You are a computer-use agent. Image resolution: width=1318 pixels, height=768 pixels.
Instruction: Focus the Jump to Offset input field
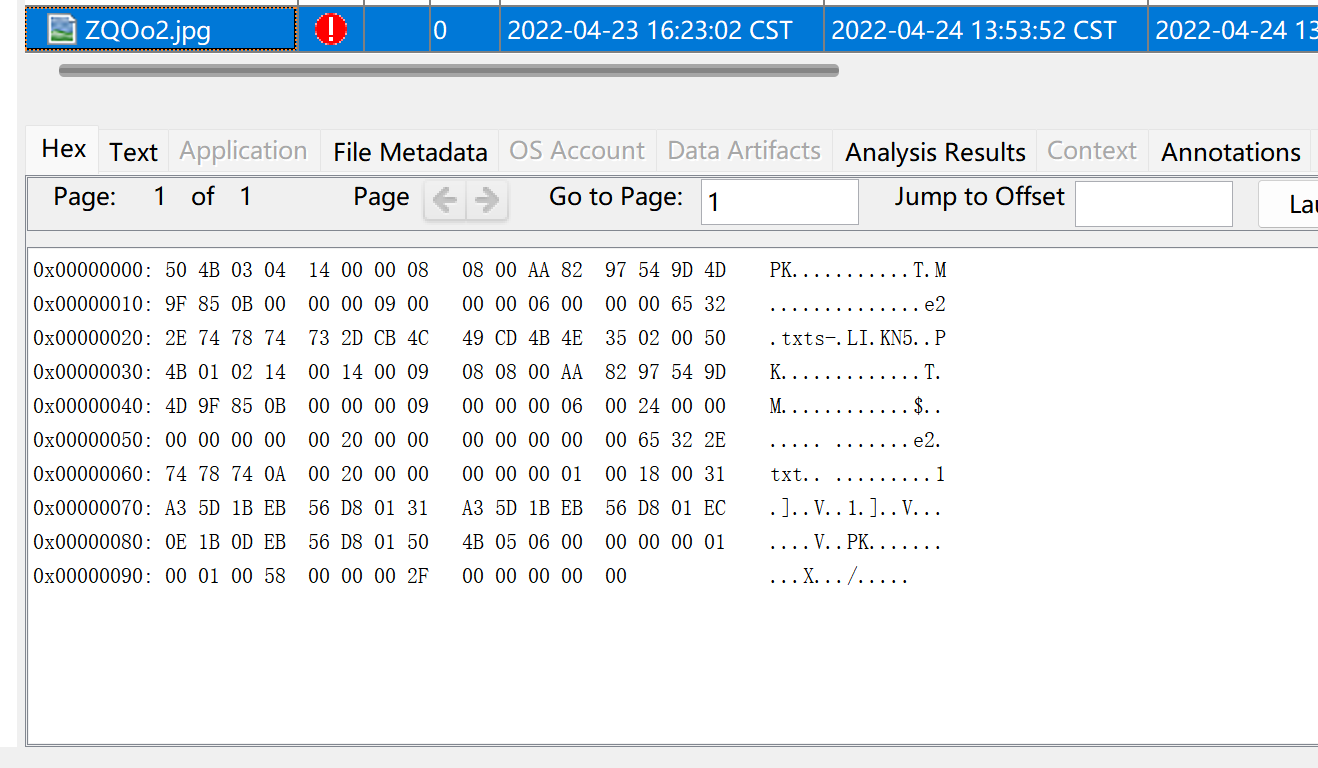1154,204
